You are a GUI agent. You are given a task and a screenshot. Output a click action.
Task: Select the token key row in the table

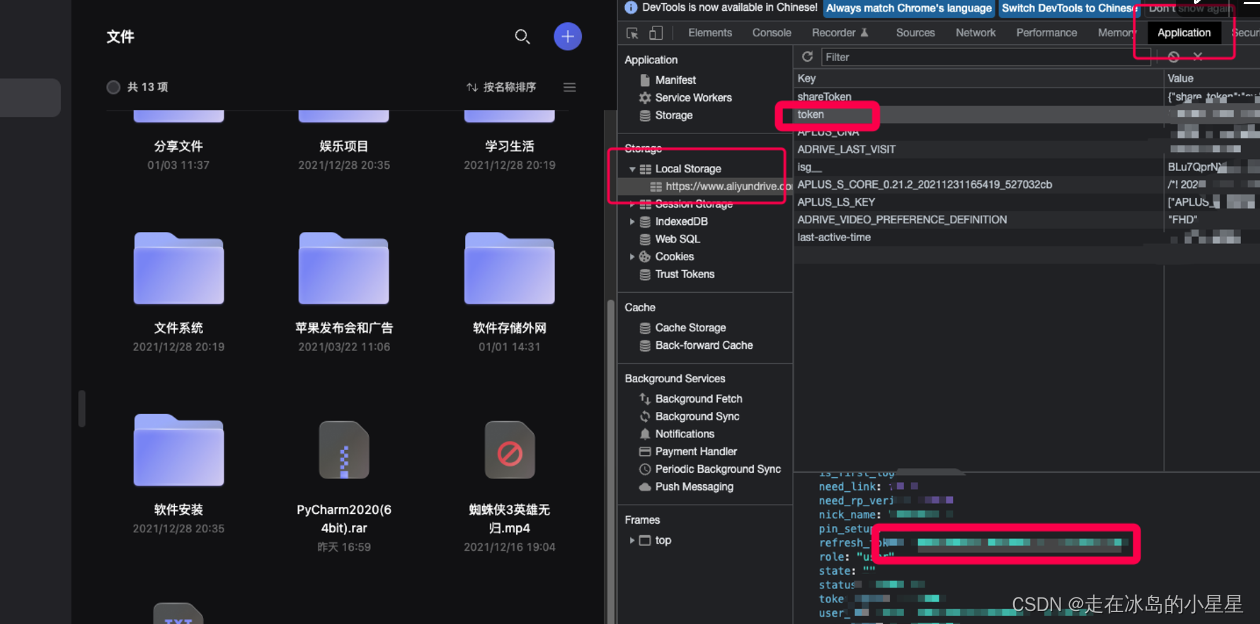(x=811, y=115)
